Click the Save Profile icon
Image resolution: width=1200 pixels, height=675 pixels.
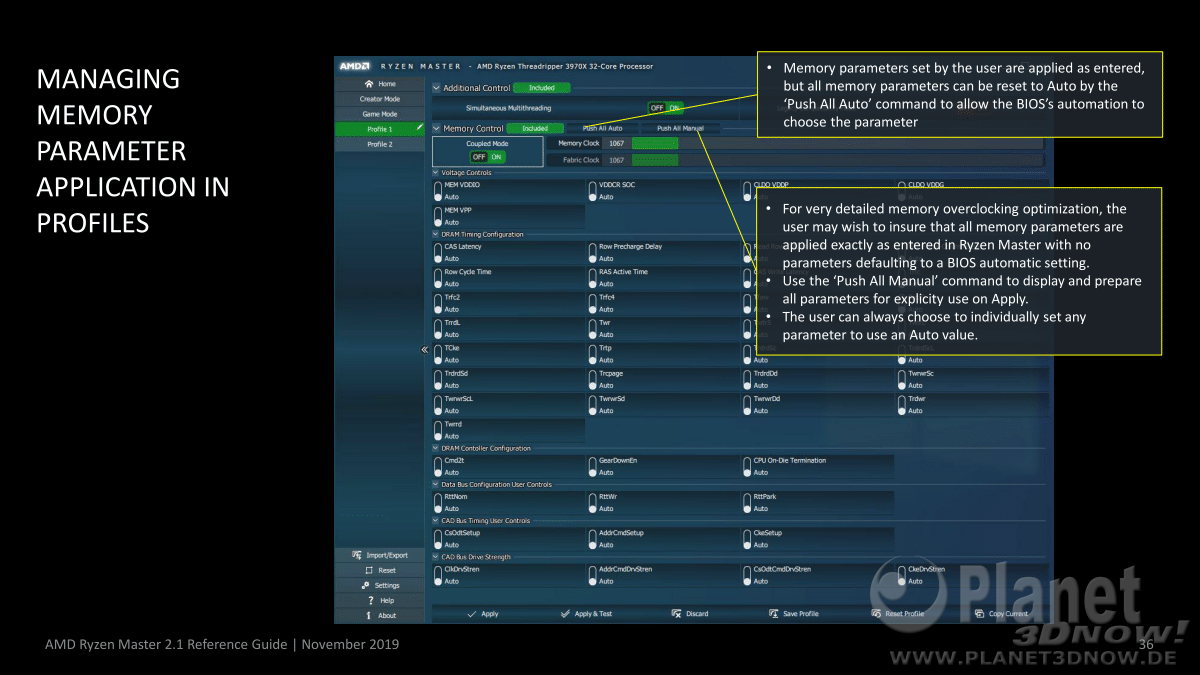pyautogui.click(x=773, y=613)
